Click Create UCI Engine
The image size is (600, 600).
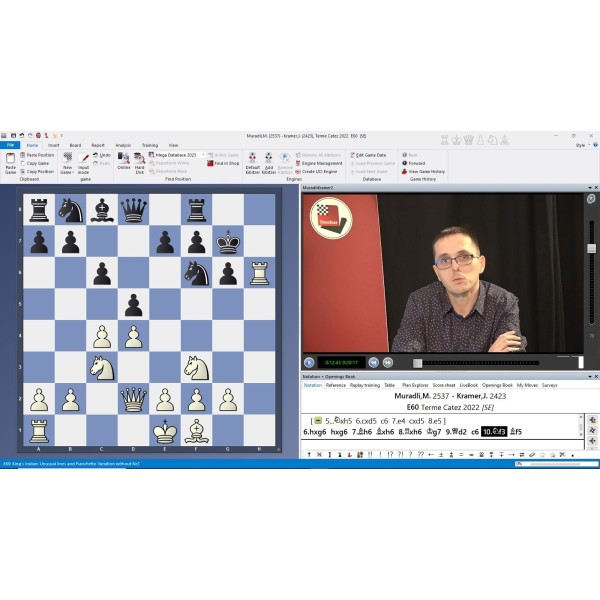coord(316,172)
